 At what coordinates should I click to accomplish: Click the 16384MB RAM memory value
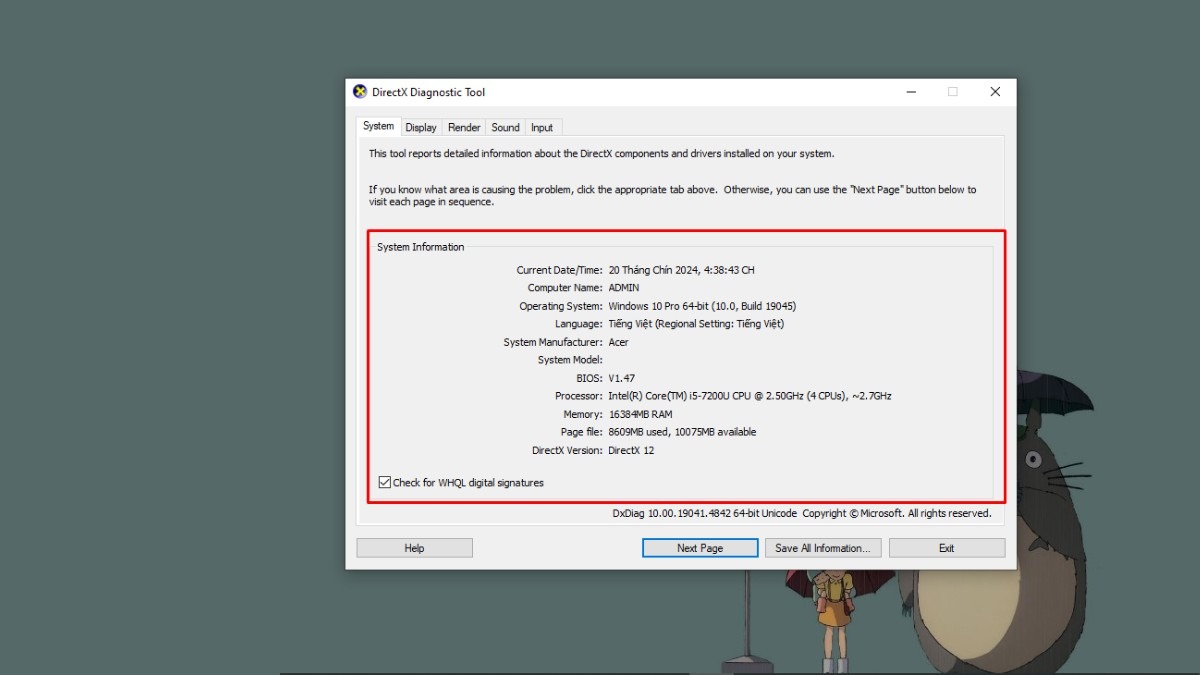pyautogui.click(x=640, y=414)
